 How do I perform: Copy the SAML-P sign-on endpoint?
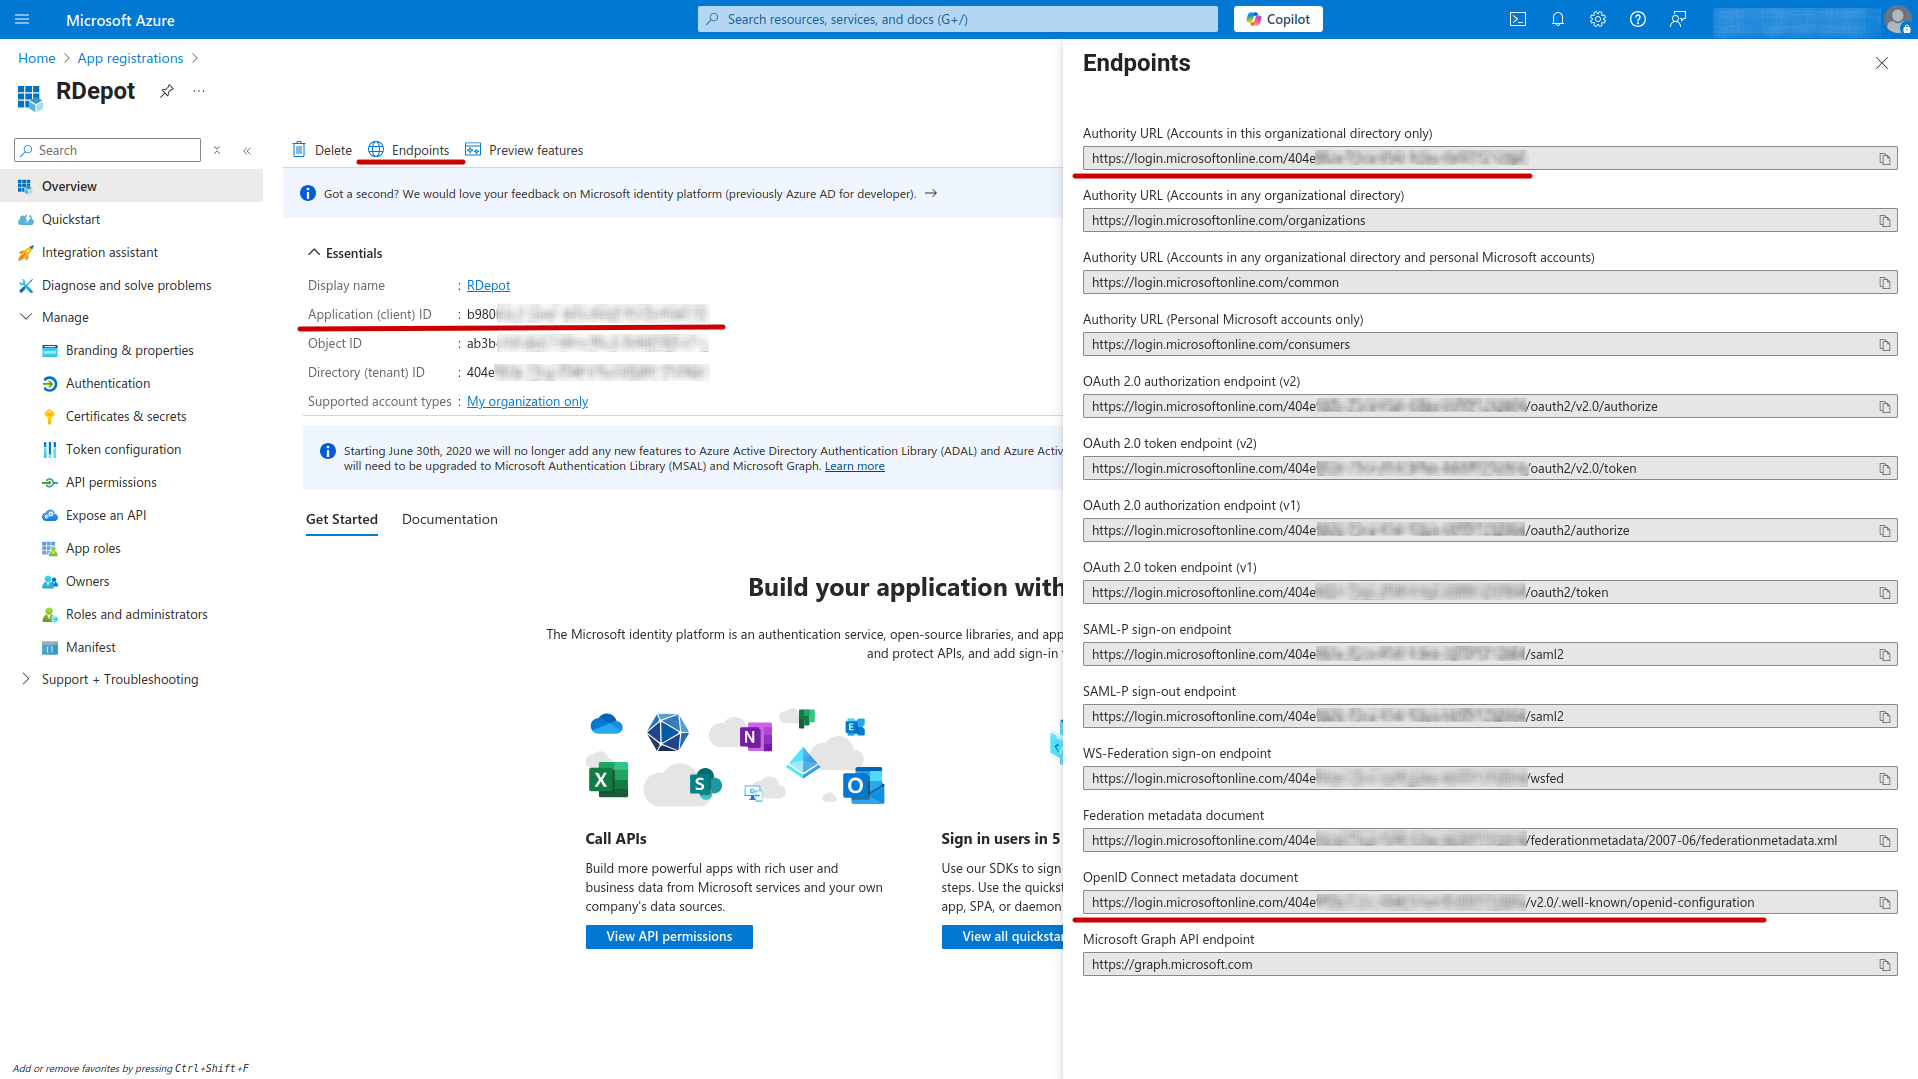[1884, 654]
